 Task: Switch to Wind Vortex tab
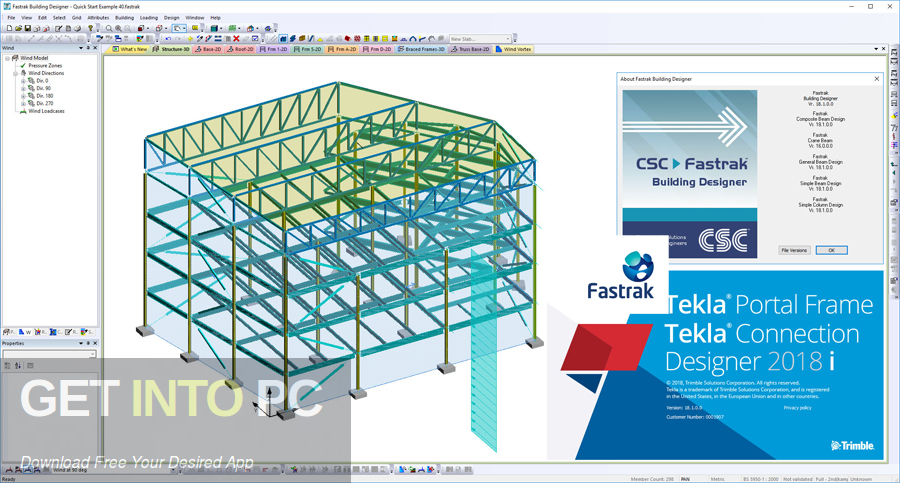513,49
